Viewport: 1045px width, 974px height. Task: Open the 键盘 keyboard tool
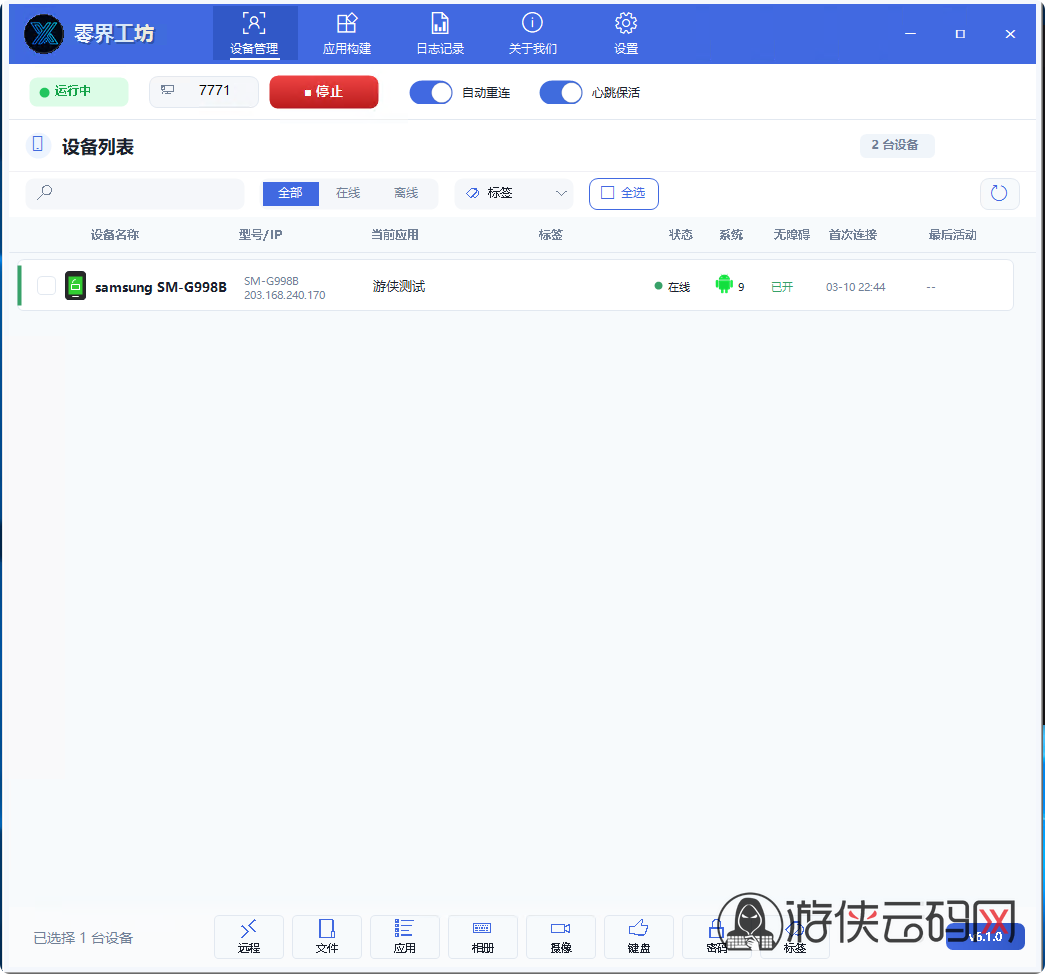pyautogui.click(x=639, y=937)
